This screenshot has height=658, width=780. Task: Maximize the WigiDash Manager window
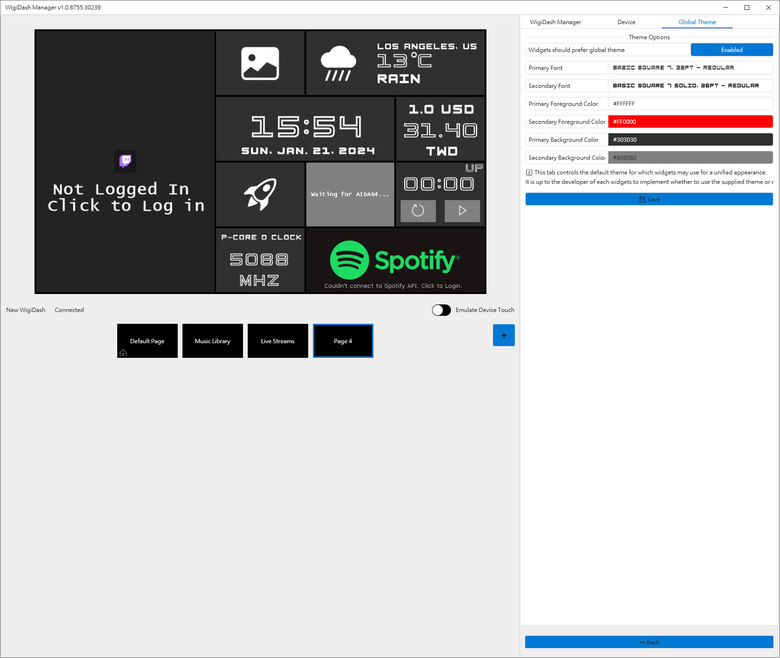point(747,7)
